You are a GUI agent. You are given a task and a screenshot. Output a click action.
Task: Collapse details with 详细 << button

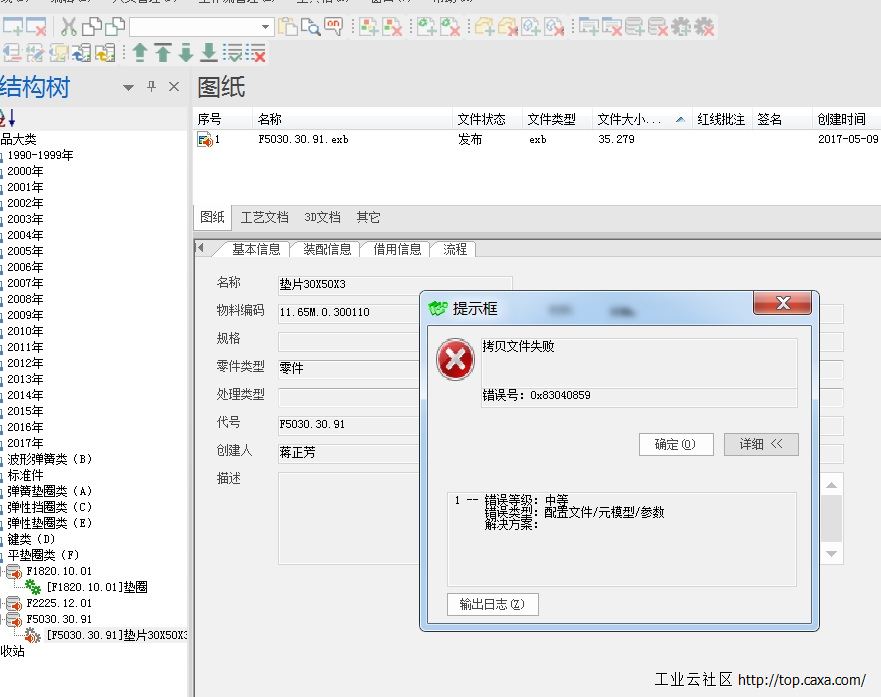point(761,444)
